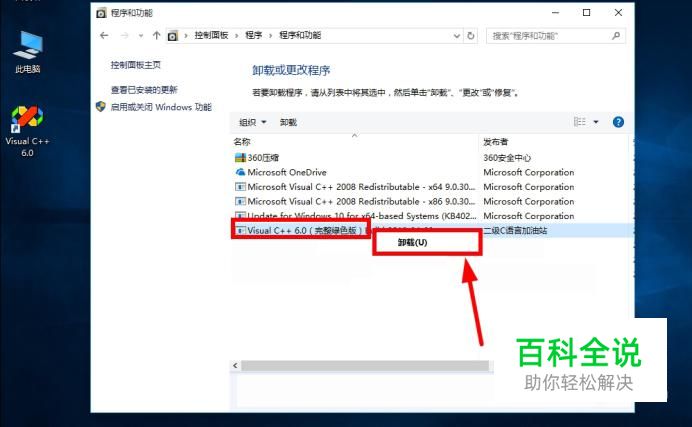Go up one level with up arrow
The width and height of the screenshot is (692, 427).
(156, 35)
